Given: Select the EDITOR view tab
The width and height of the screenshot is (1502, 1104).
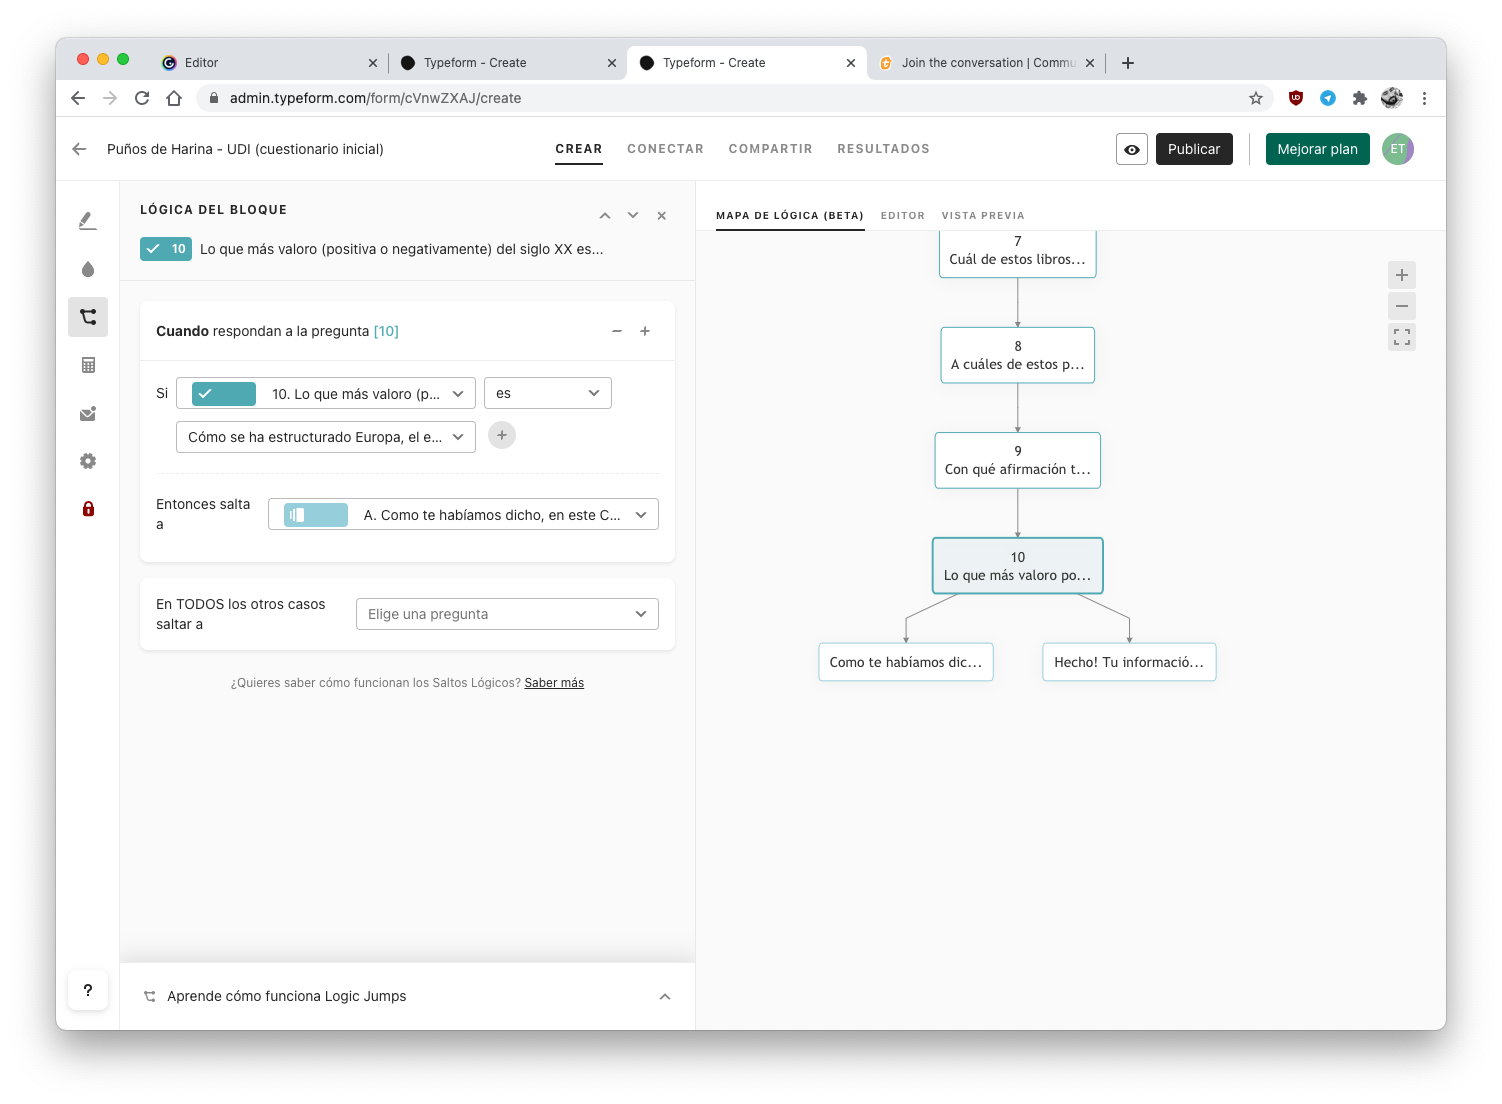Looking at the screenshot, I should pos(903,215).
